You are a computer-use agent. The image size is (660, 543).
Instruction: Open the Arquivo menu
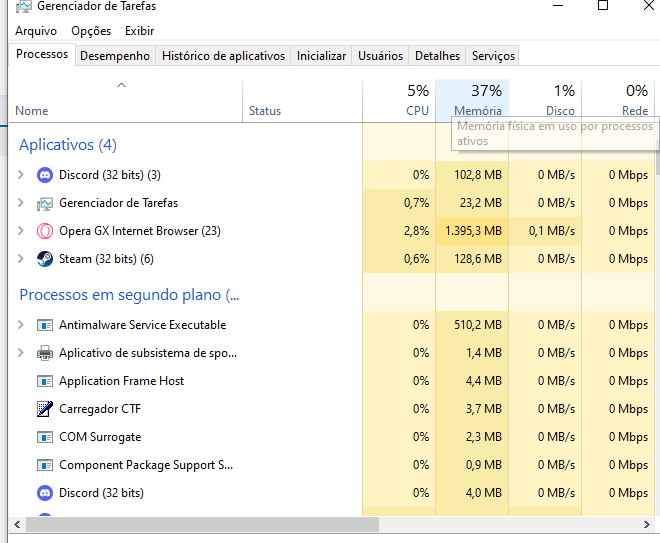(x=36, y=31)
